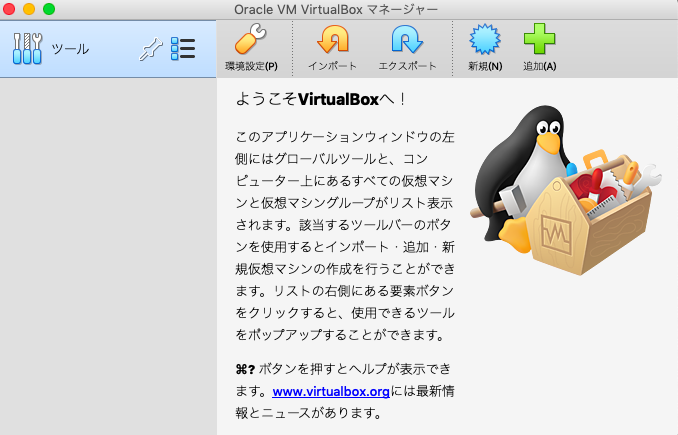Click the ようこそVirtualBoxへ! heading text
Screen dimensions: 678x435
(320, 99)
